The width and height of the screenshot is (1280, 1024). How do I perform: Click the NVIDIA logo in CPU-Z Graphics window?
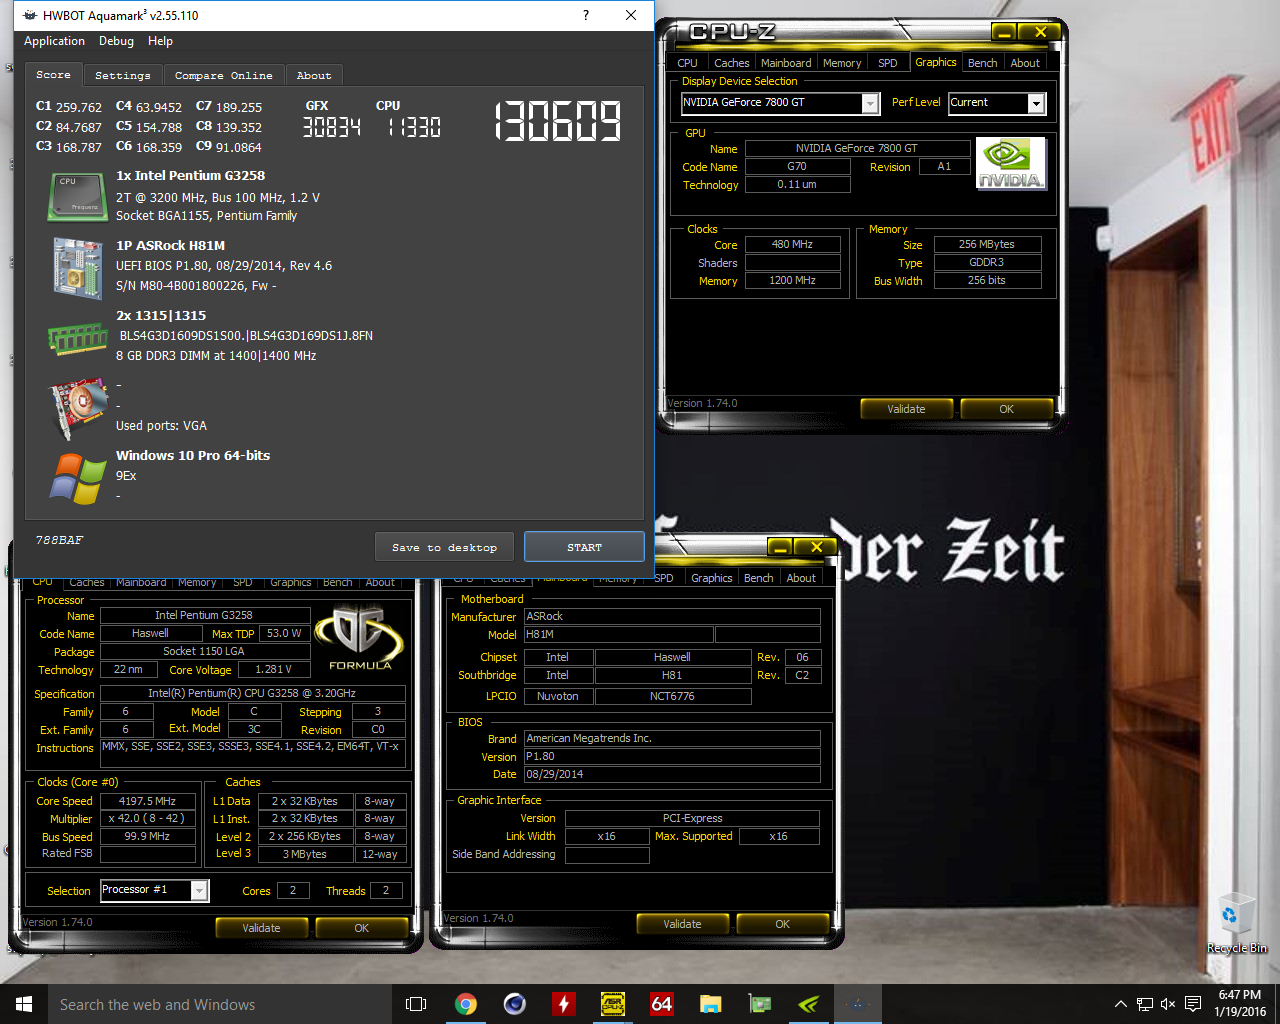pyautogui.click(x=1011, y=164)
